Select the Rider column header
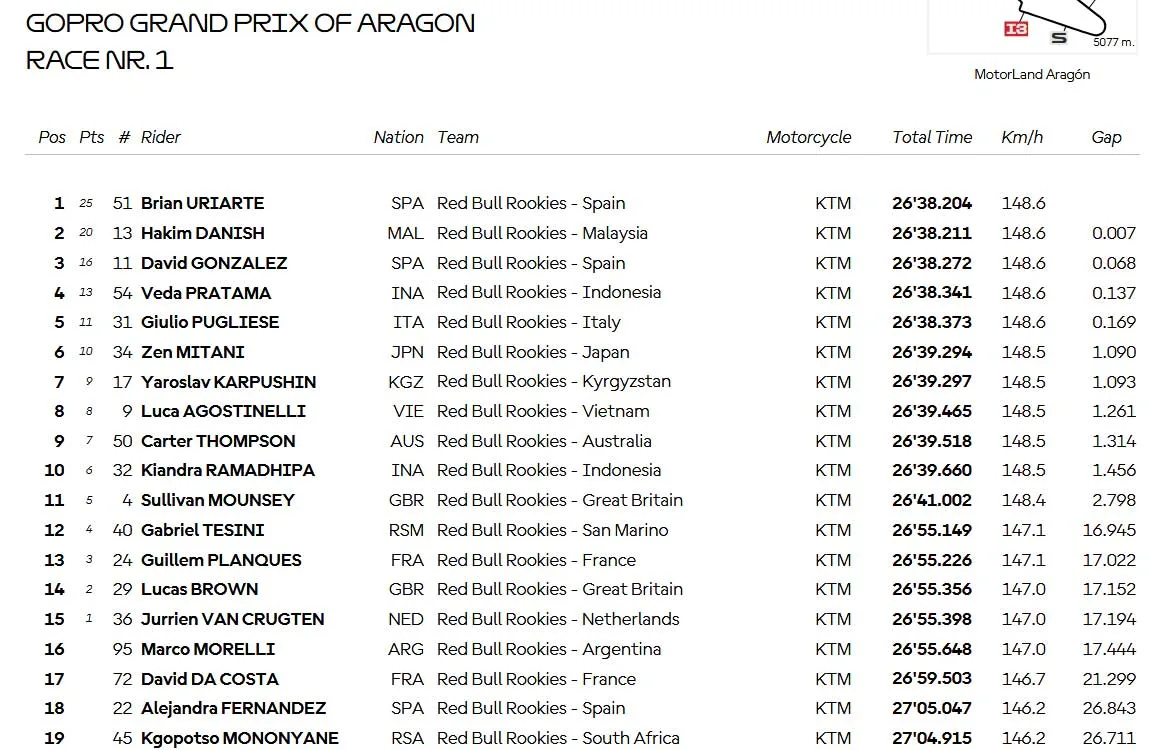The image size is (1169, 750). pyautogui.click(x=161, y=137)
